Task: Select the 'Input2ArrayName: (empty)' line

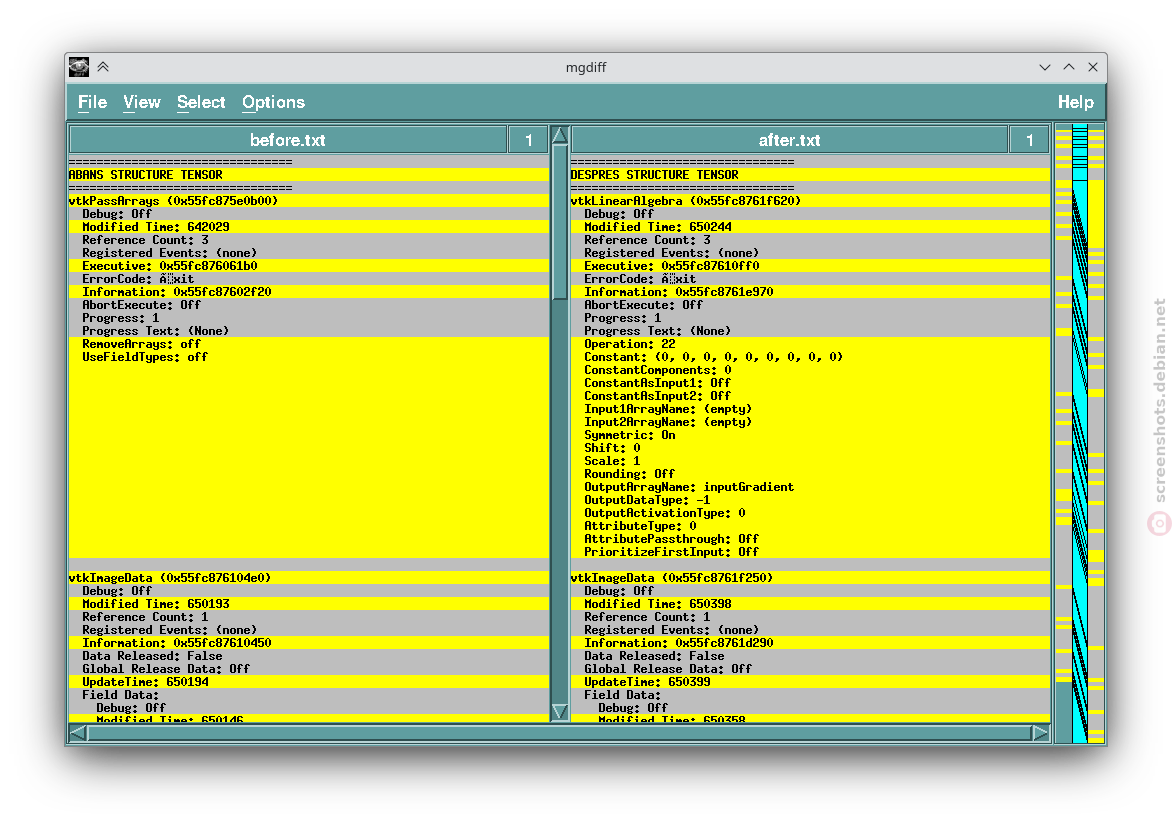Action: pos(810,422)
